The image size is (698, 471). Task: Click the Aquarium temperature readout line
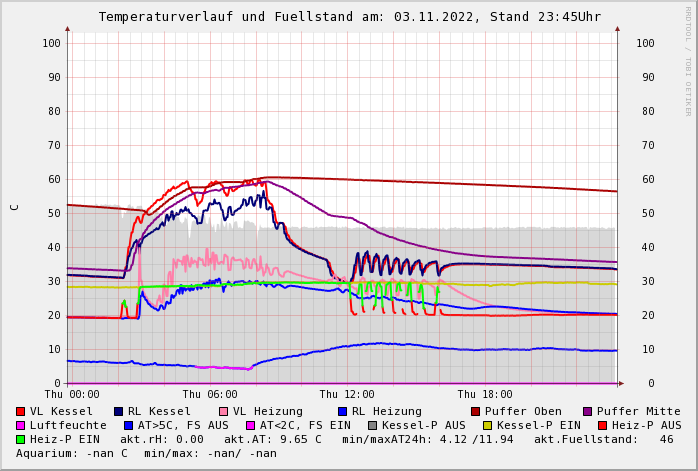point(146,454)
